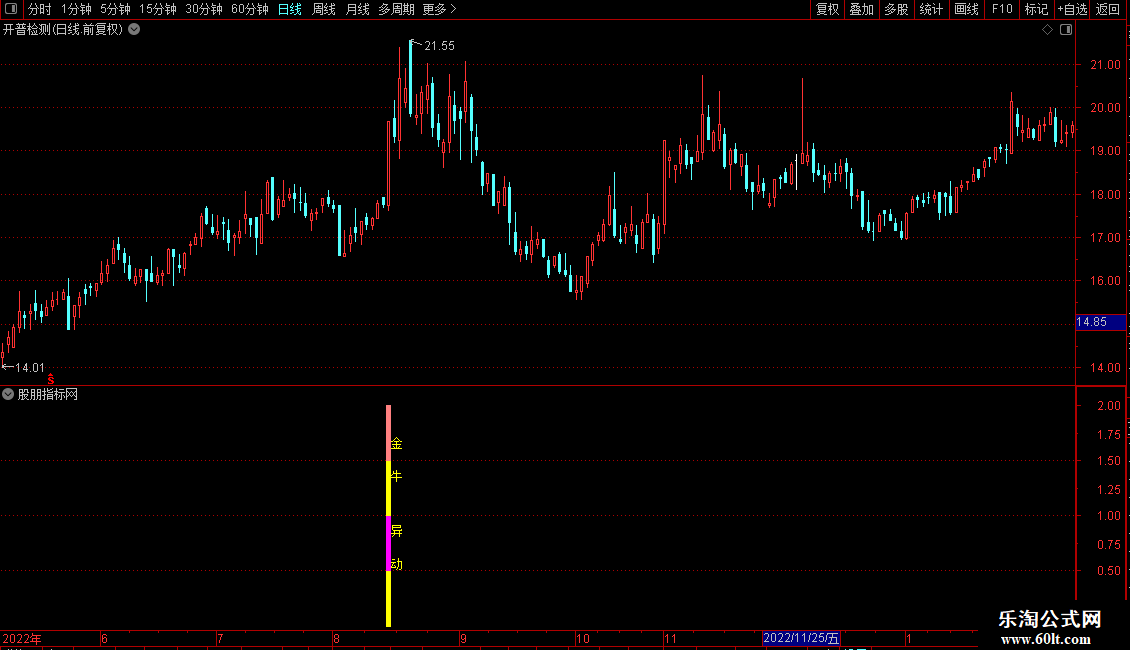This screenshot has height=650, width=1130.
Task: Expand the 股朋指标网 indicator dropdown
Action: point(8,394)
